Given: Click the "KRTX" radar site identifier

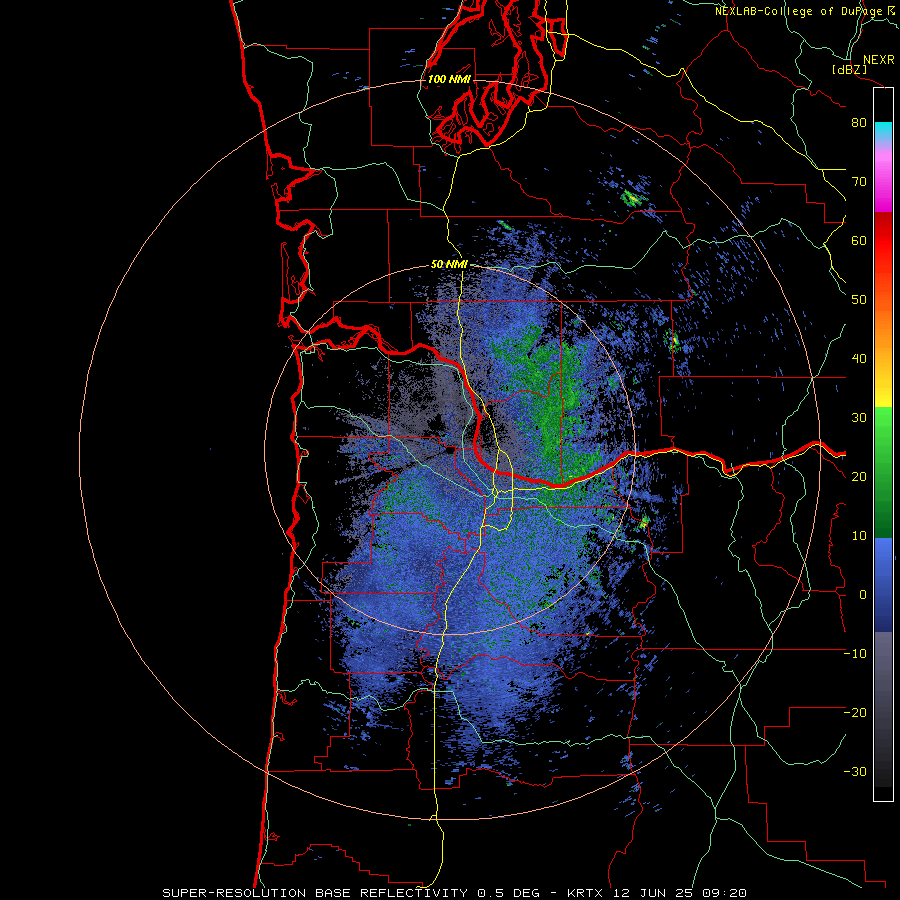Looking at the screenshot, I should [x=587, y=893].
